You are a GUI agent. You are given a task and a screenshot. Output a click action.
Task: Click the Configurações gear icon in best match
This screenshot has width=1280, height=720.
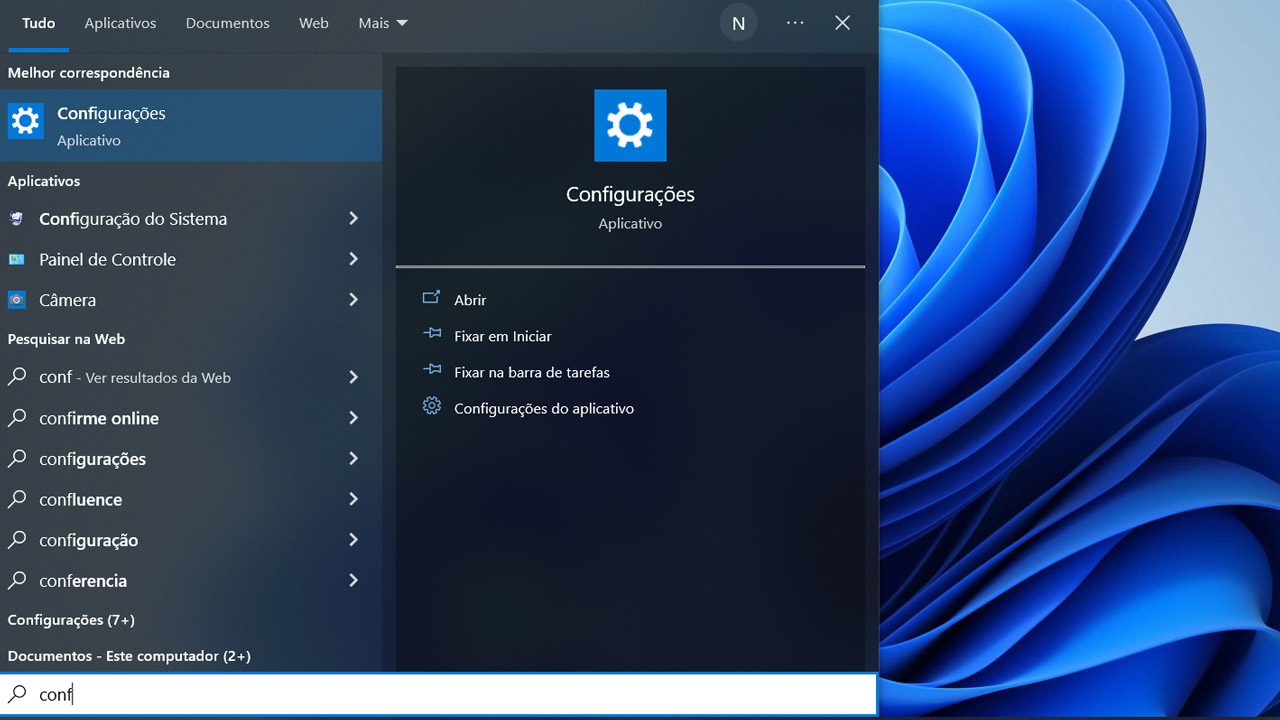point(25,121)
